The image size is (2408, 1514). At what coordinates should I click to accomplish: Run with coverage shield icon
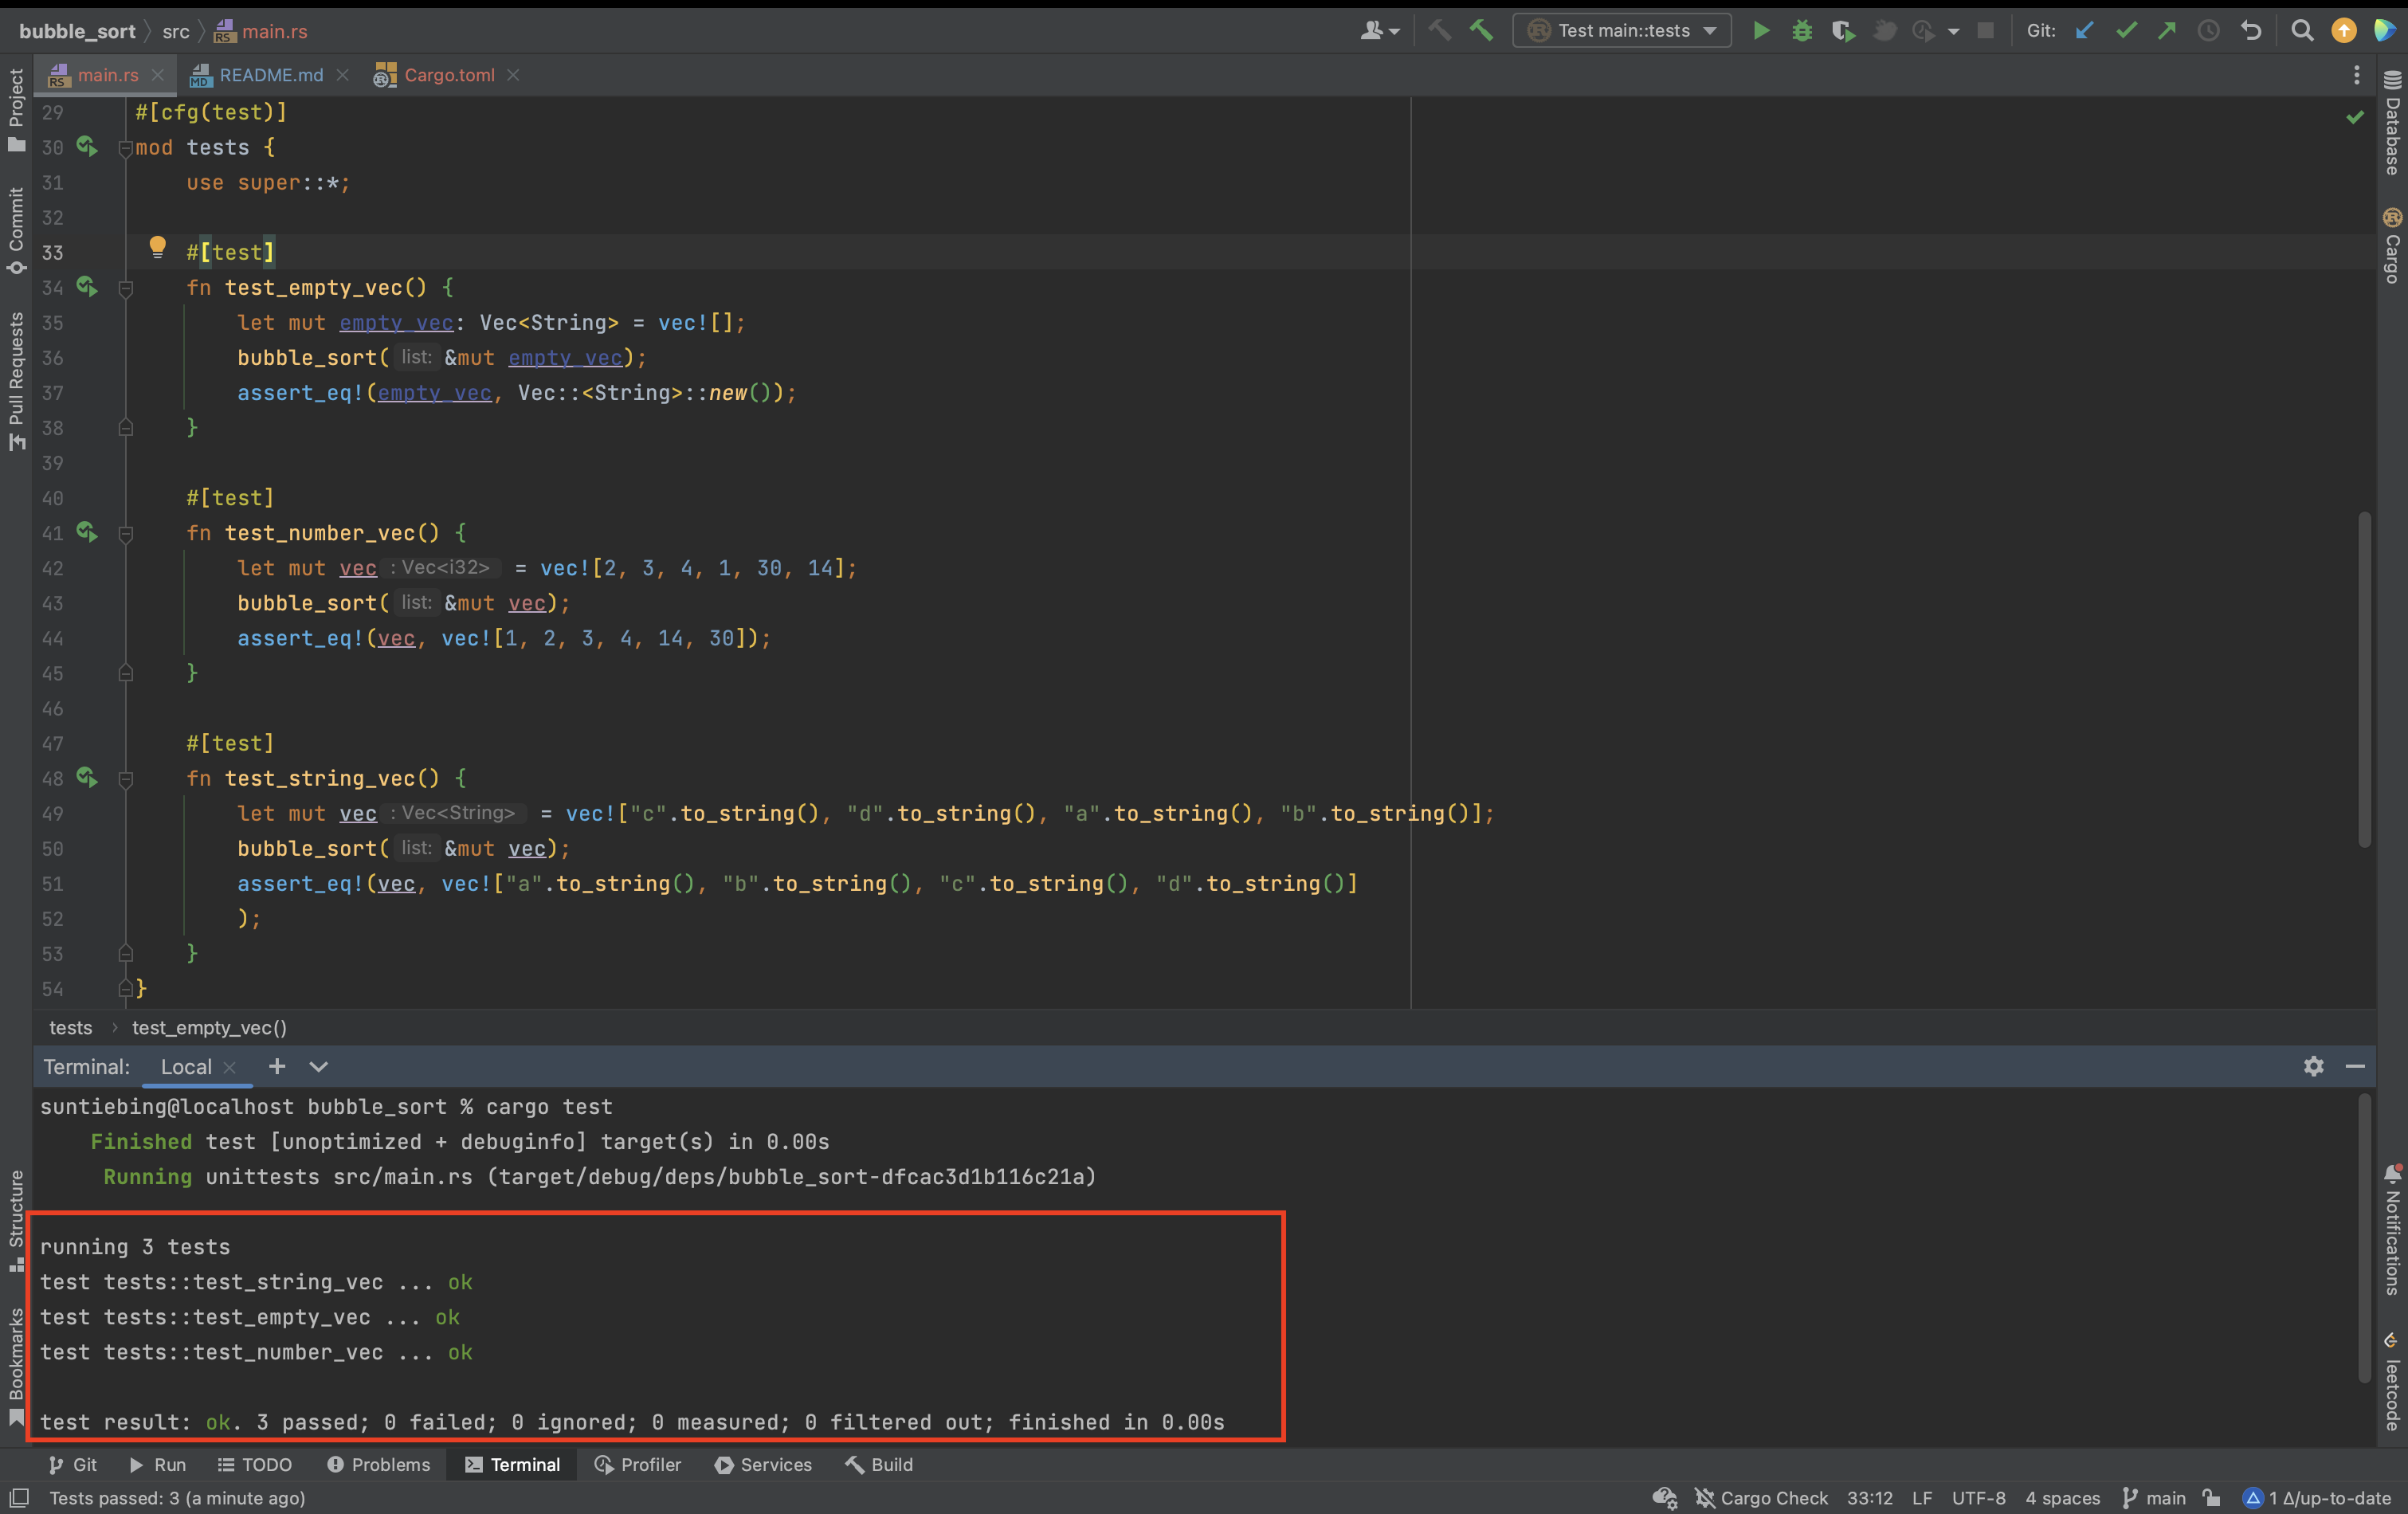[x=1843, y=31]
